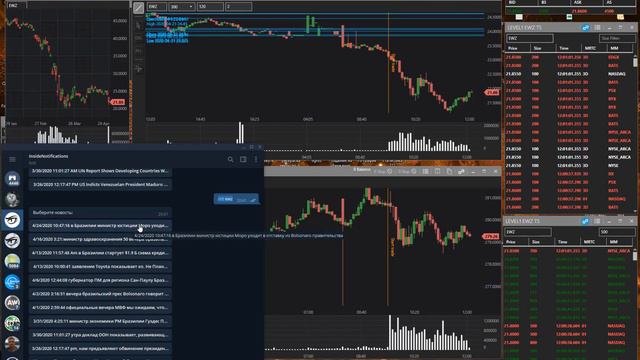
Task: Select the crosshair tool in the chart's left toolbar
Action: (139, 69)
